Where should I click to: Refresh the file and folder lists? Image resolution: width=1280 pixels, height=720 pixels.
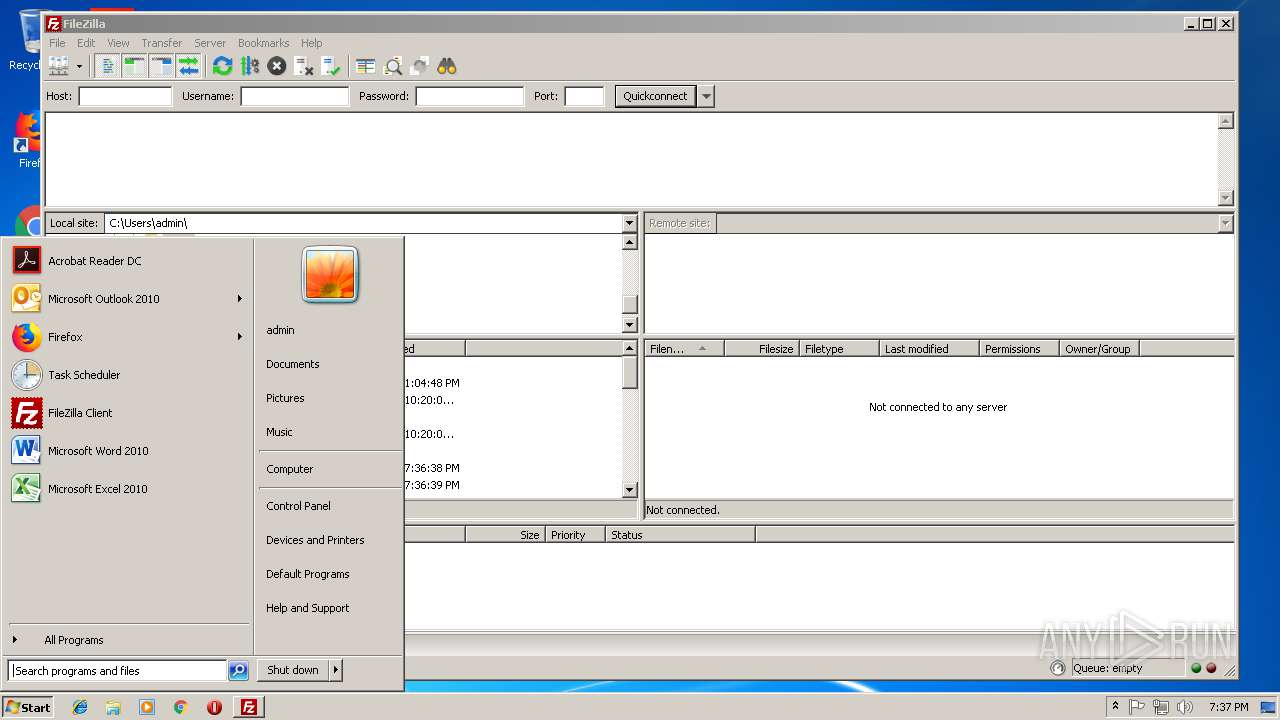pos(223,66)
